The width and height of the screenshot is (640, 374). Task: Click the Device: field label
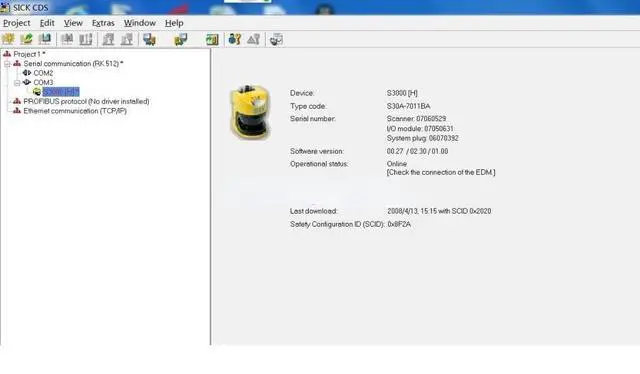[x=302, y=93]
